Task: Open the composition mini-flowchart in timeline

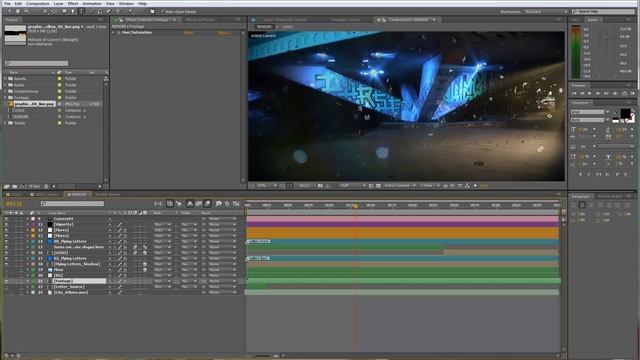Action: click(x=158, y=203)
